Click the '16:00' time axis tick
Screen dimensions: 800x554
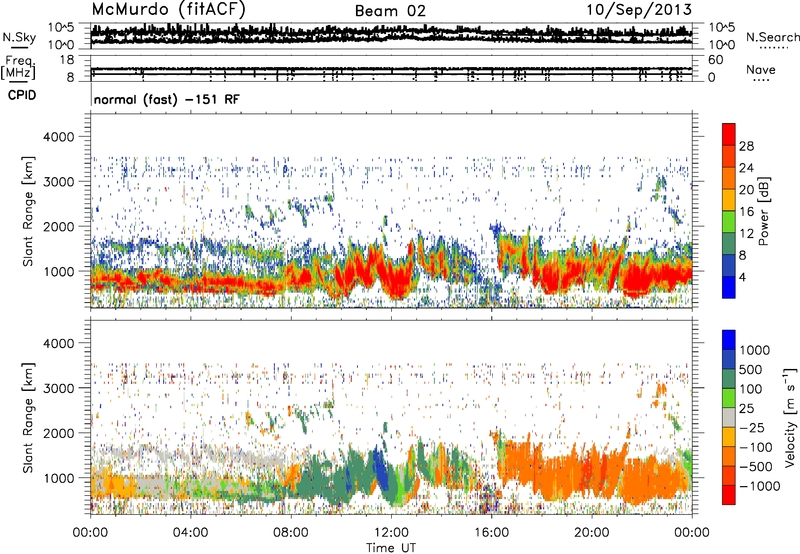tap(491, 533)
